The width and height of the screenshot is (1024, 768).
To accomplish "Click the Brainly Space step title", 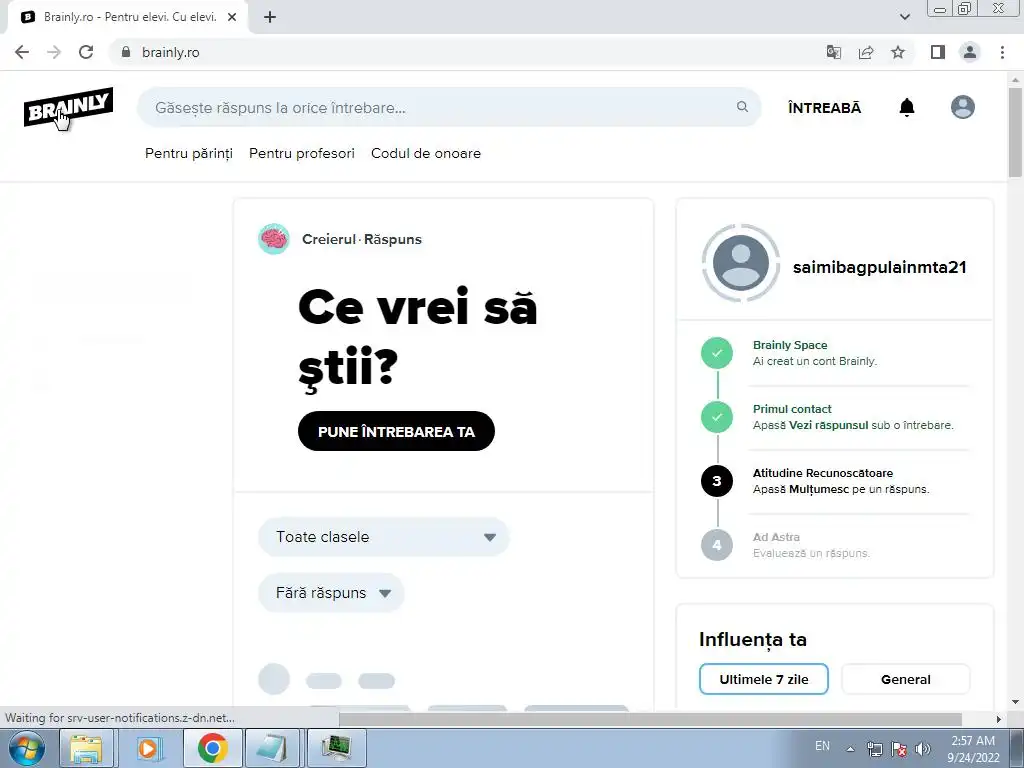I will (790, 345).
